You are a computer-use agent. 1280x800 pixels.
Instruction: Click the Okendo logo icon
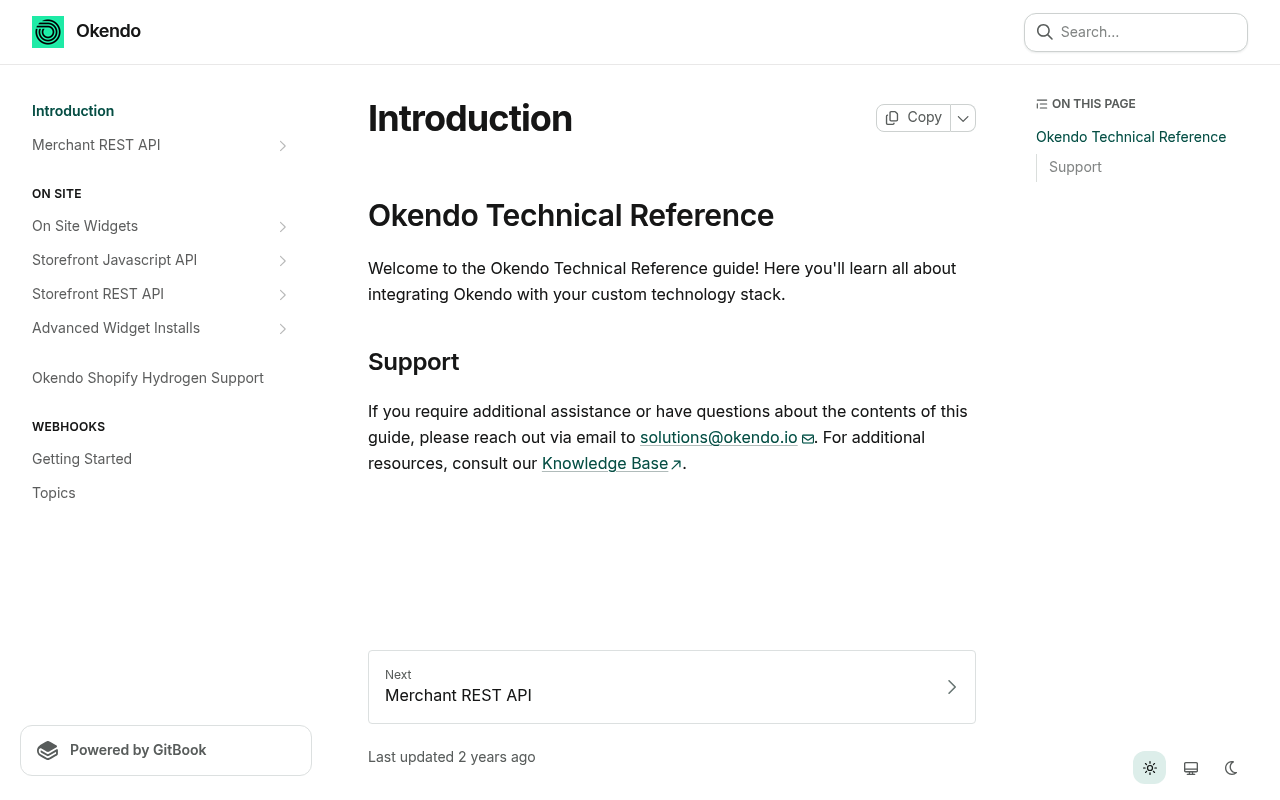pyautogui.click(x=48, y=32)
